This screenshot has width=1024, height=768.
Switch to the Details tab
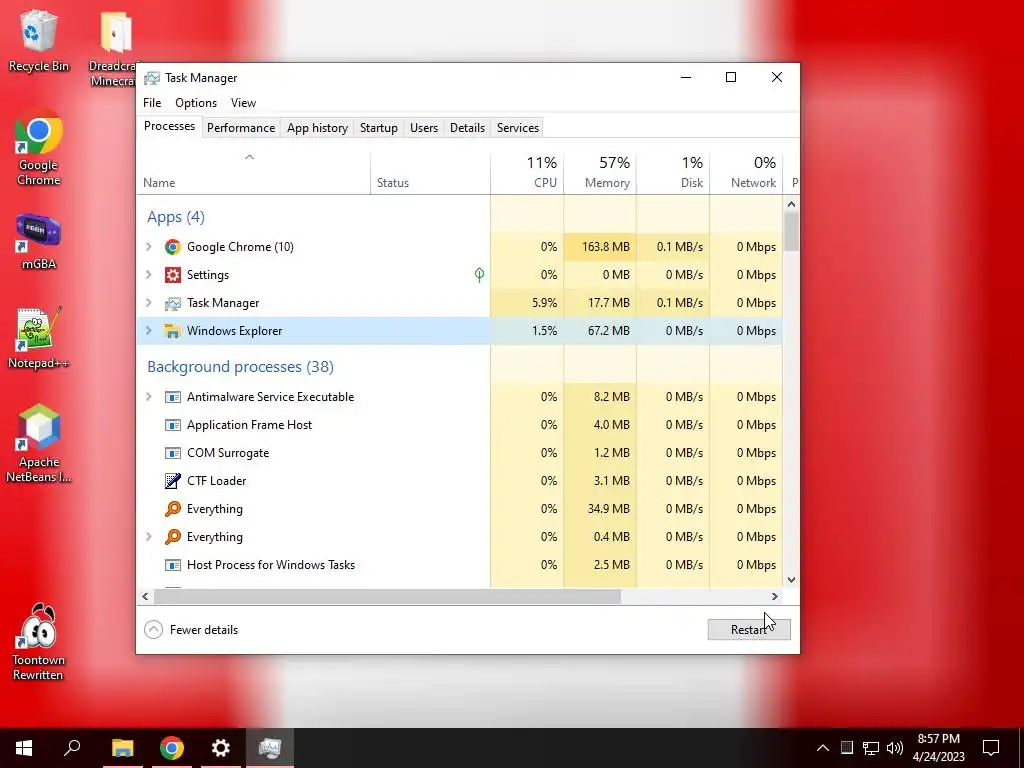(468, 128)
